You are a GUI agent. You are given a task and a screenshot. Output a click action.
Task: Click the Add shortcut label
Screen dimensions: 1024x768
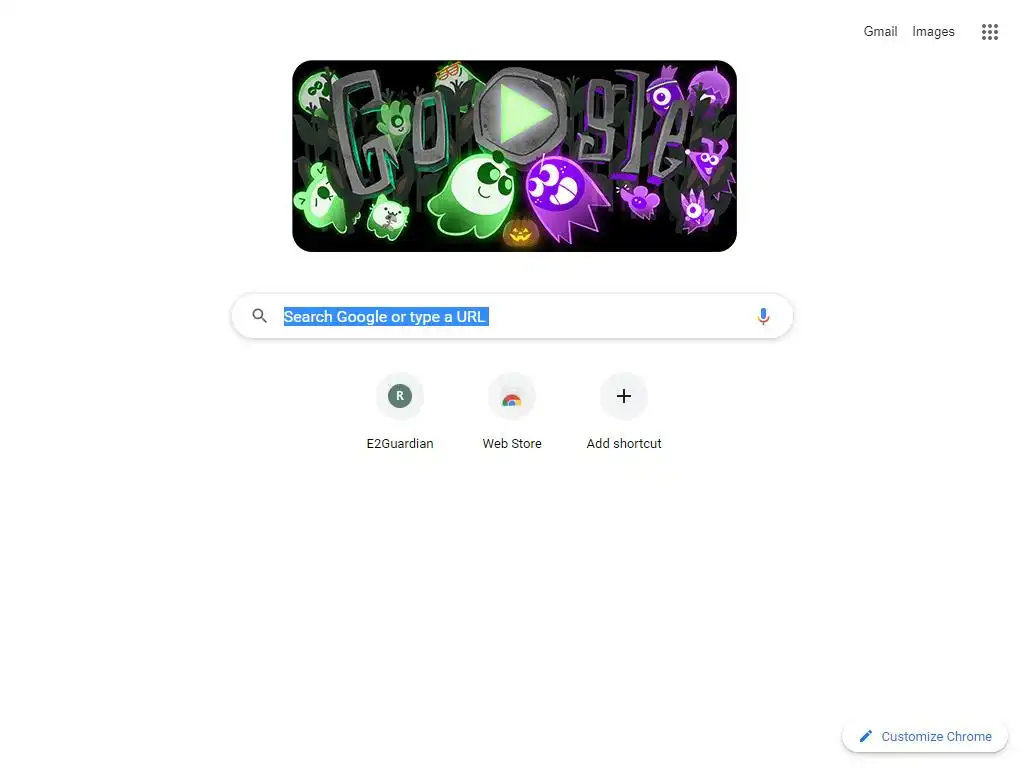[x=624, y=443]
